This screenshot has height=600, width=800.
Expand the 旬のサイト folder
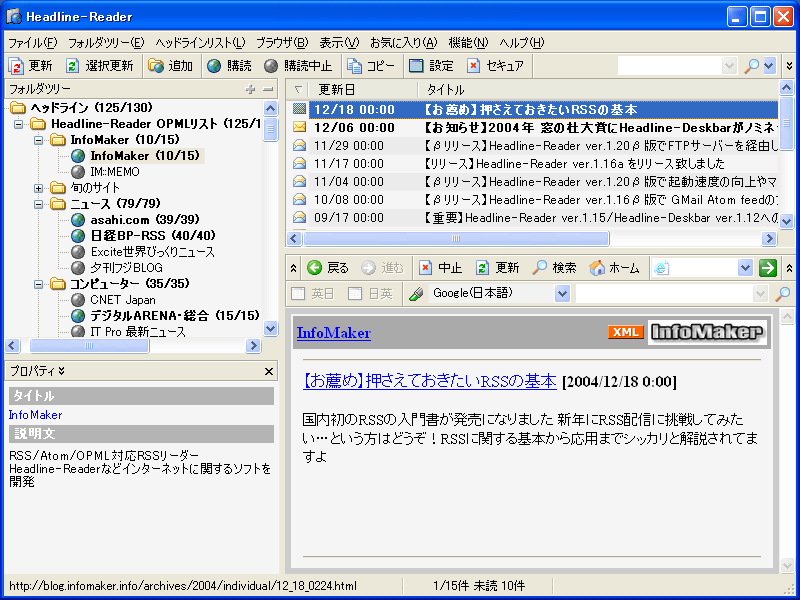[39, 188]
